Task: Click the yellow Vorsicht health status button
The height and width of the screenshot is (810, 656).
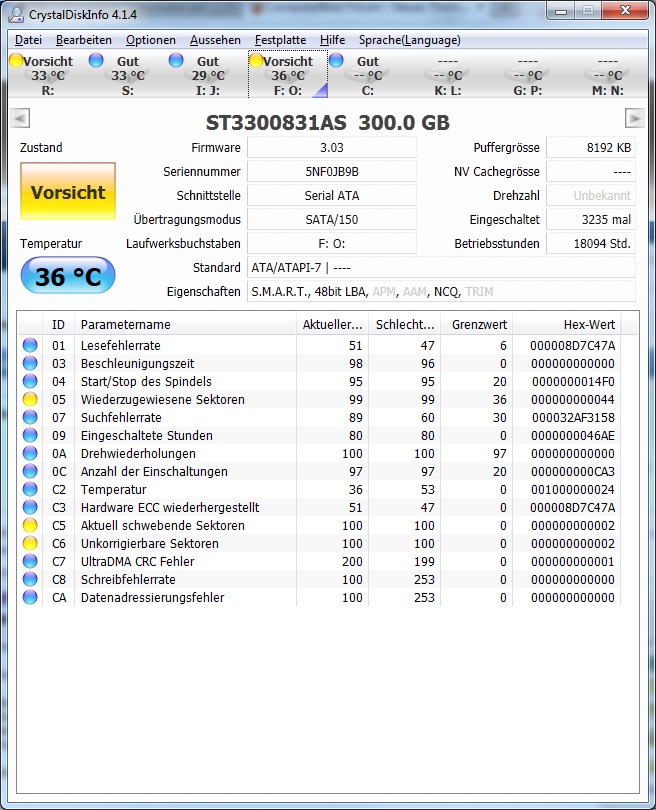Action: point(68,192)
